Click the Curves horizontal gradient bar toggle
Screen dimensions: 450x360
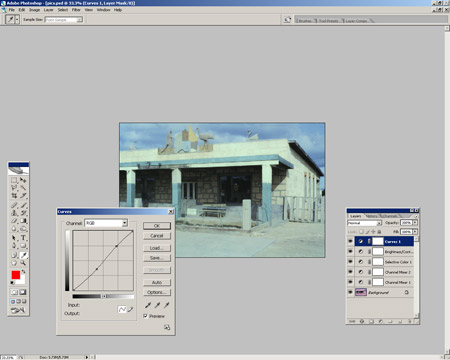click(104, 296)
